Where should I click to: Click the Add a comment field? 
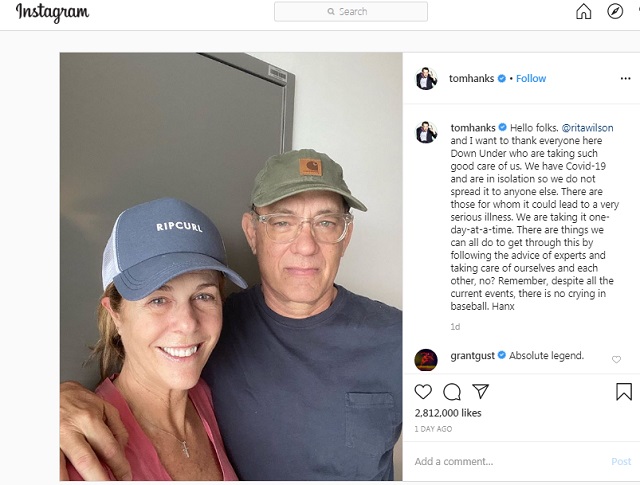[x=500, y=462]
